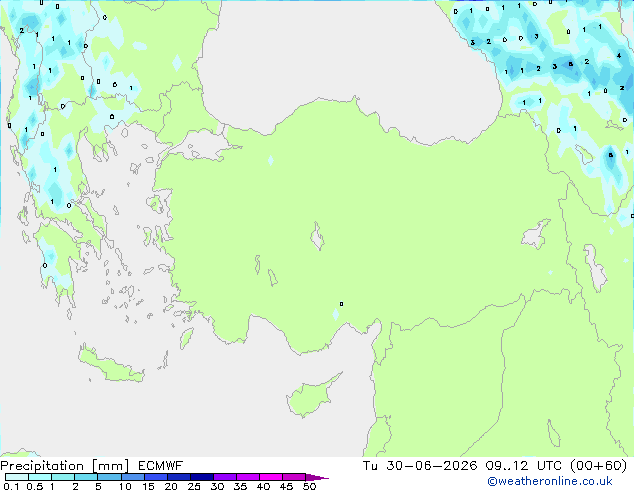Select the ECMWF model label
Image resolution: width=634 pixels, height=490 pixels.
click(161, 466)
